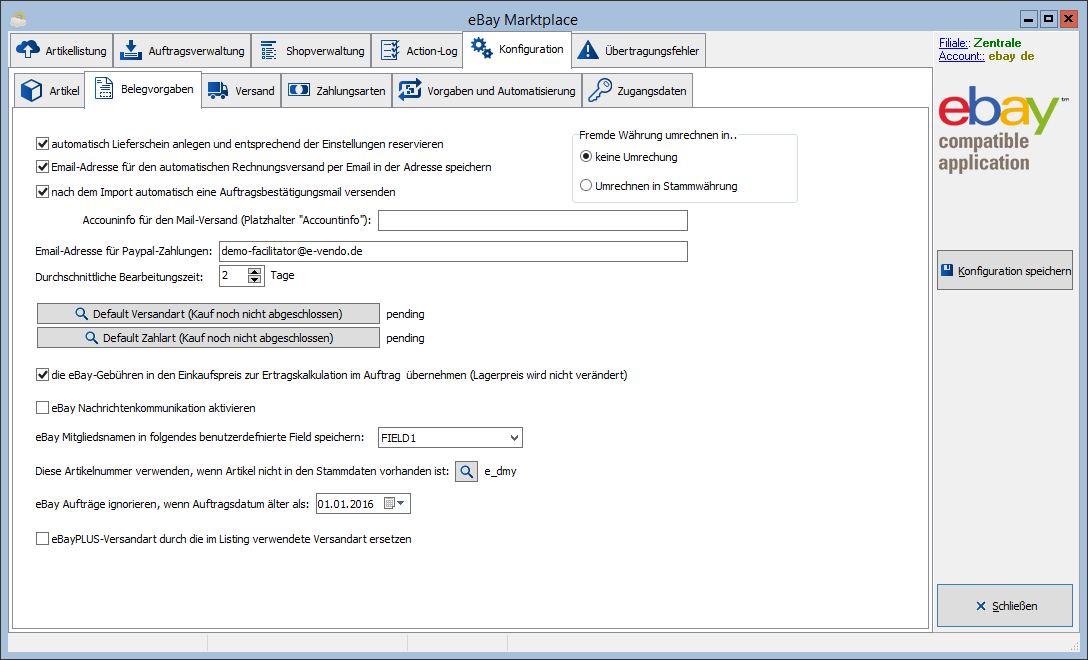Click the Belegvorgaben document icon

(x=103, y=88)
